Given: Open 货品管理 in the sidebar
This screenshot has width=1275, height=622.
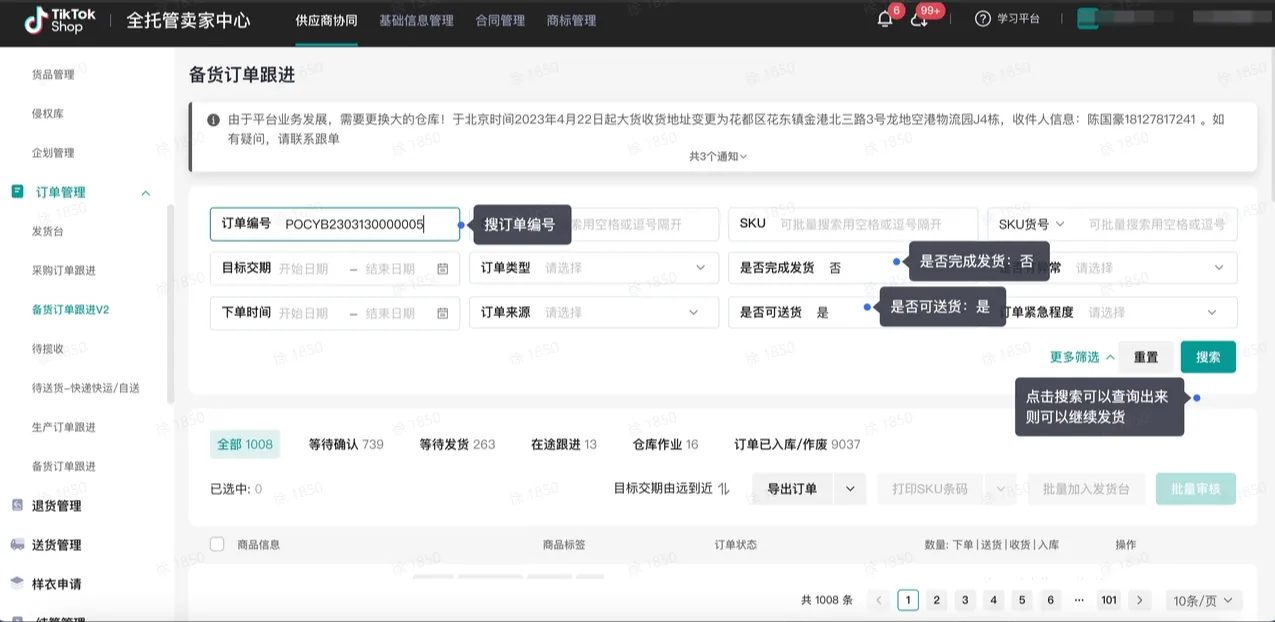Looking at the screenshot, I should tap(53, 74).
